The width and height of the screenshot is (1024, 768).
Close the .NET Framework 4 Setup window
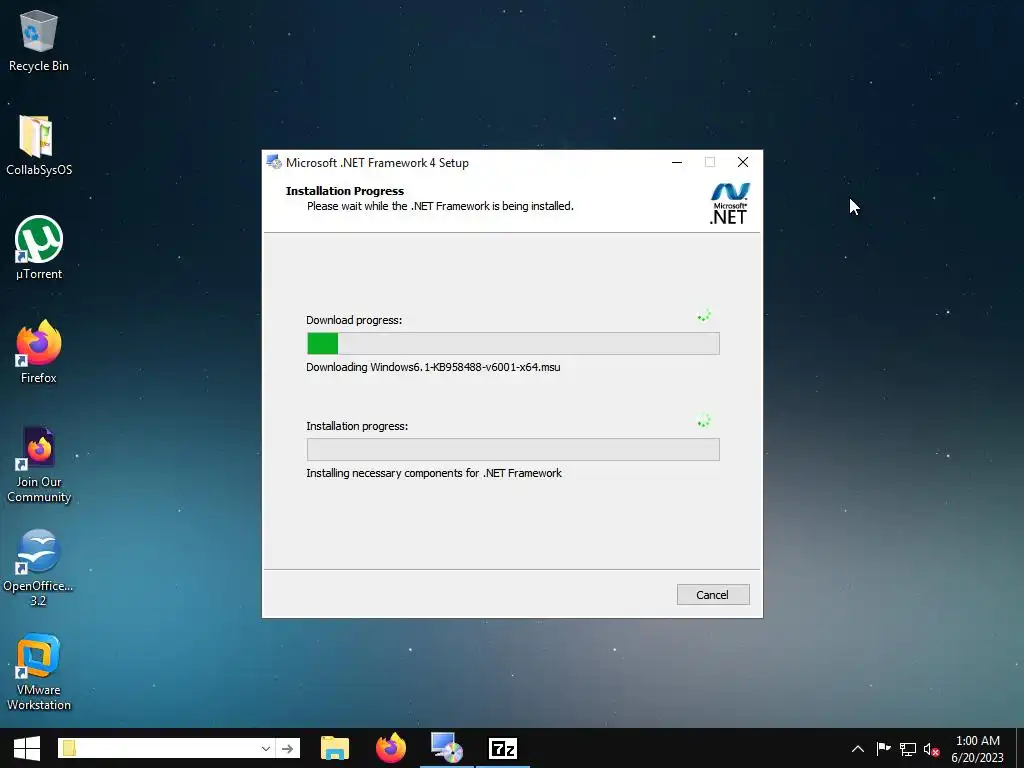pyautogui.click(x=743, y=162)
